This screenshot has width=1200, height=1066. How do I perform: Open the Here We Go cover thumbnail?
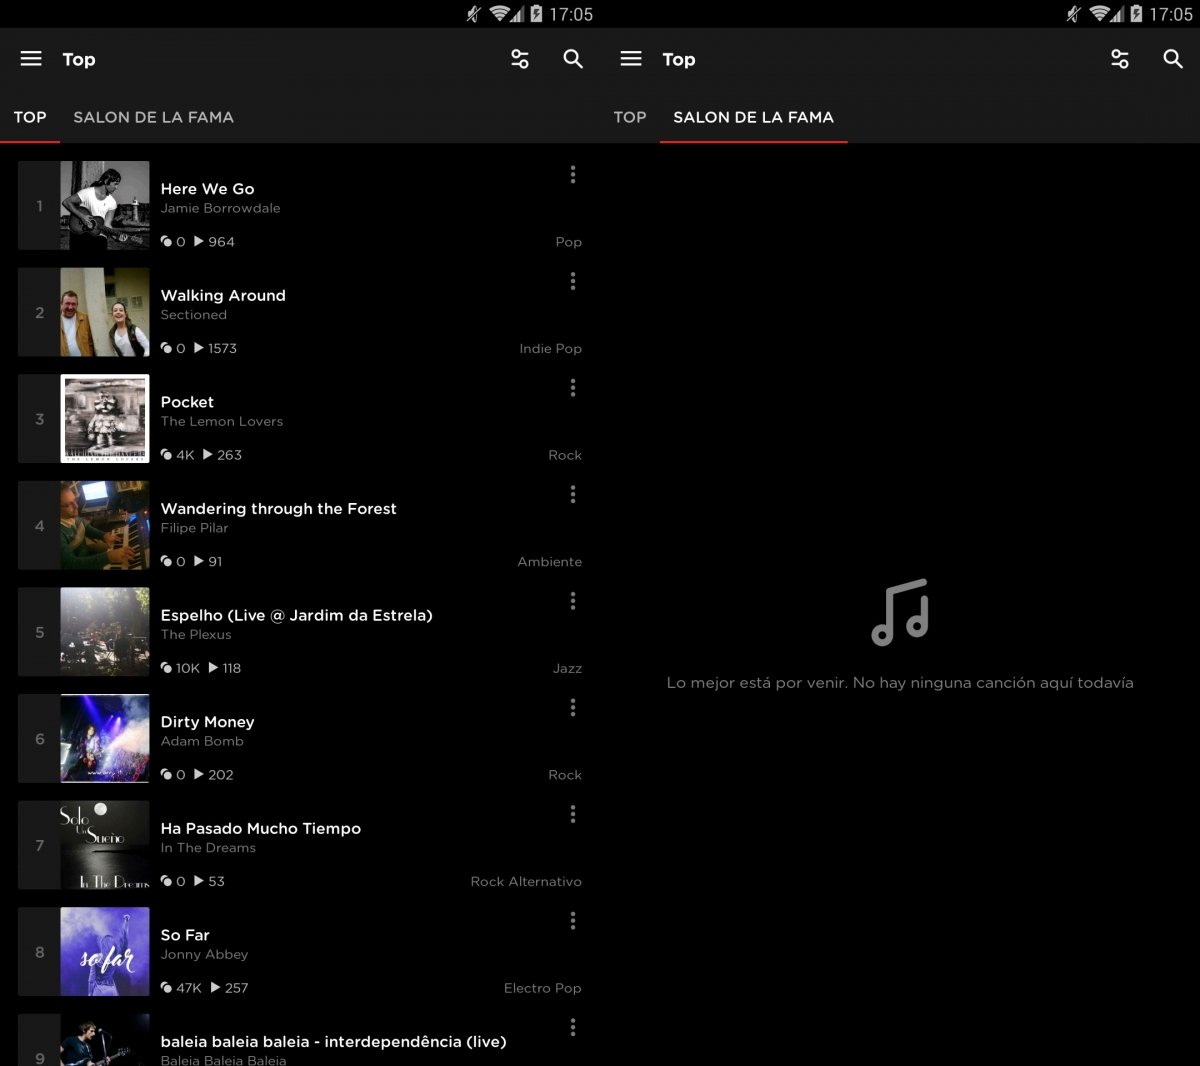coord(105,205)
